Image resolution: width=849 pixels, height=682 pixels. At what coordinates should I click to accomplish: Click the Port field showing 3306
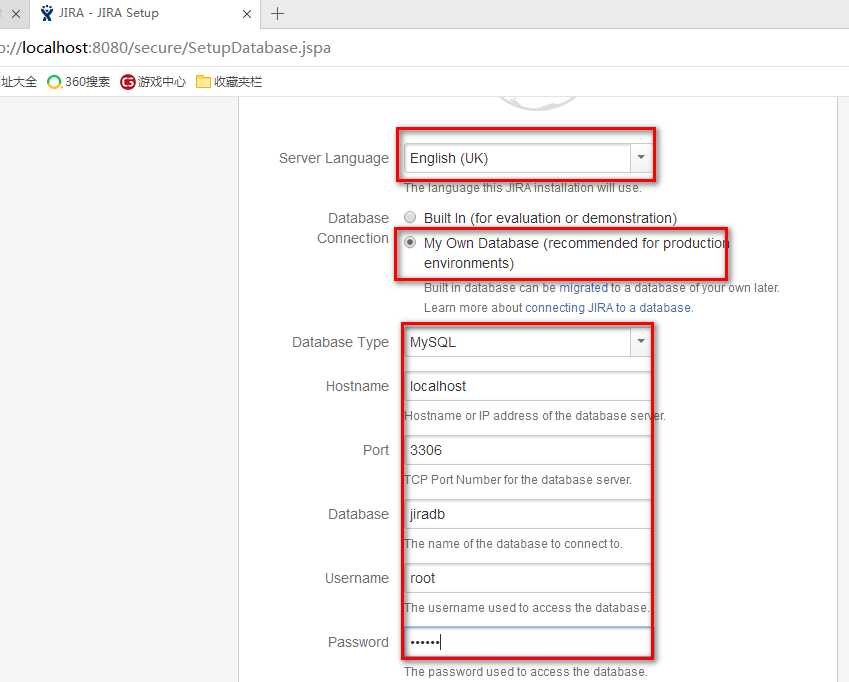click(x=528, y=450)
